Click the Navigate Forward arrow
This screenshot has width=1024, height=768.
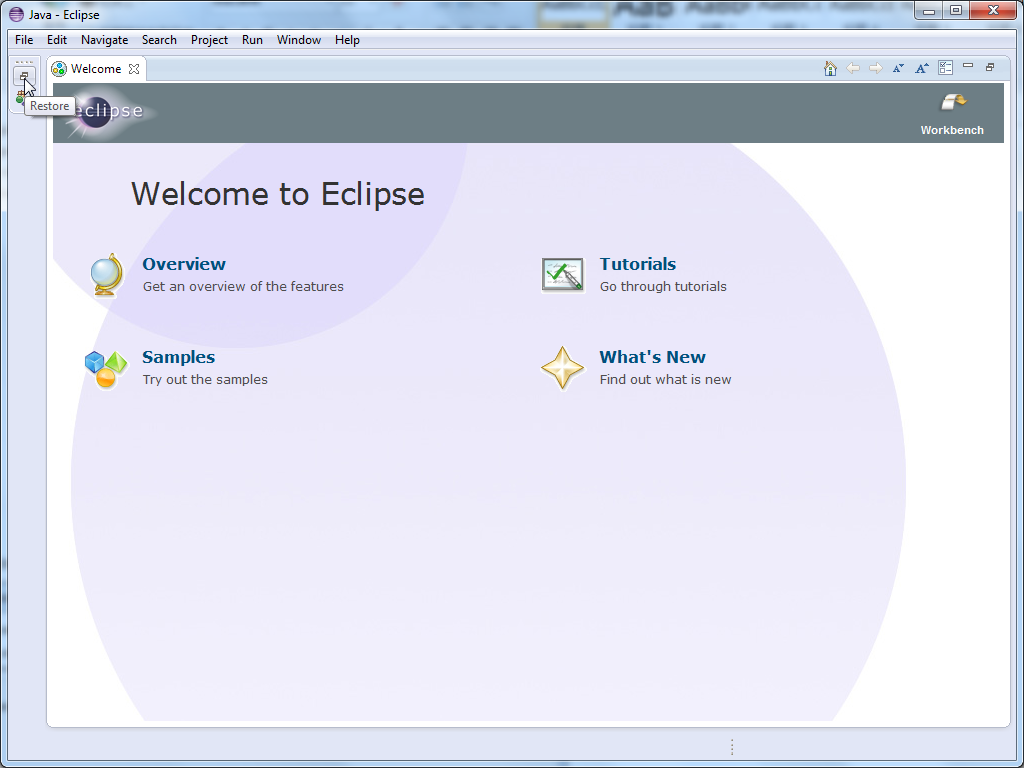coord(876,68)
